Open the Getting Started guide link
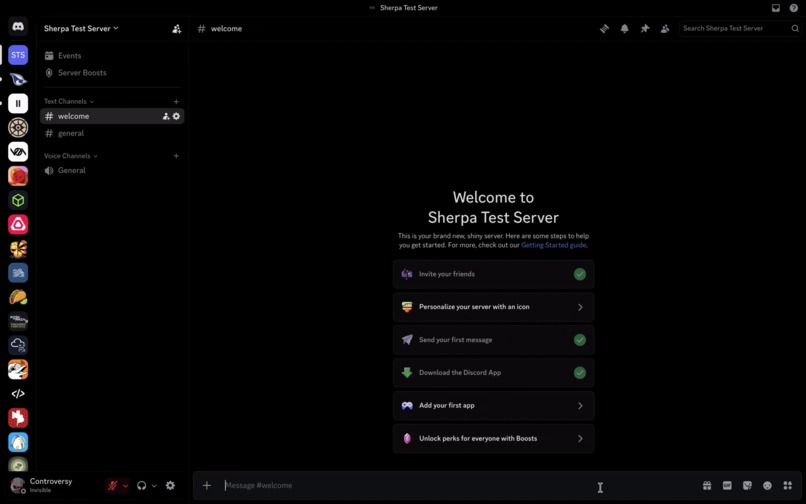Viewport: 806px width, 504px height. [554, 245]
